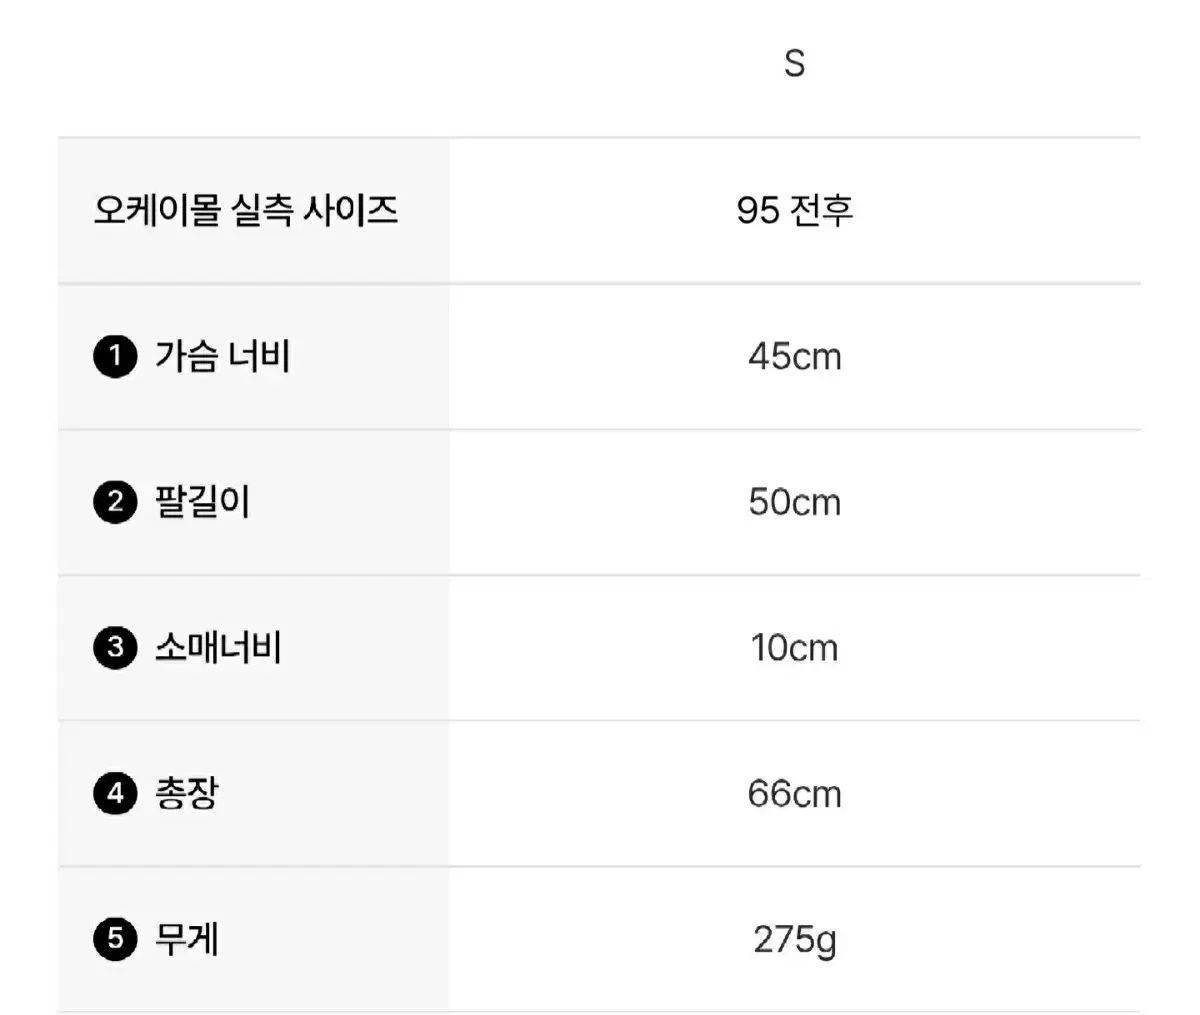Select the 10cm sleeve width value

point(794,648)
